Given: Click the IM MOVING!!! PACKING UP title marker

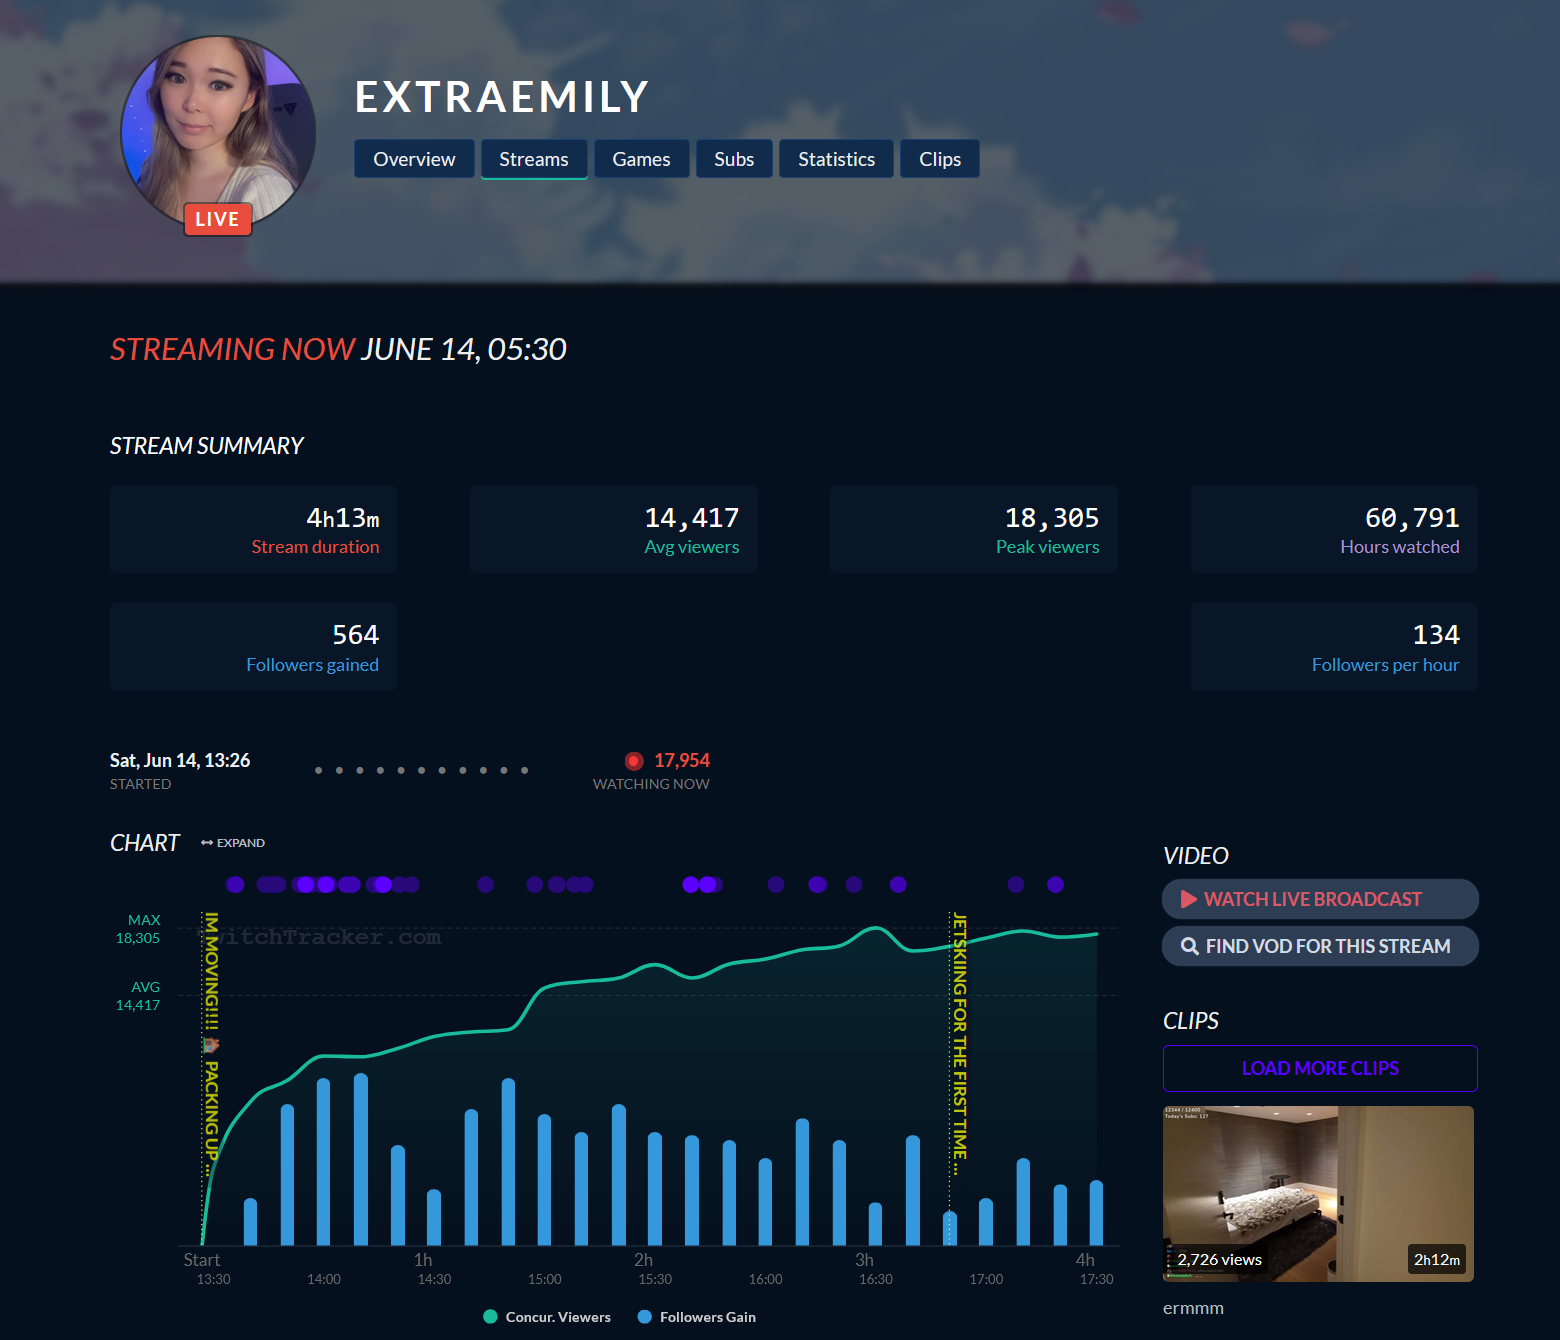Looking at the screenshot, I should (x=211, y=1044).
